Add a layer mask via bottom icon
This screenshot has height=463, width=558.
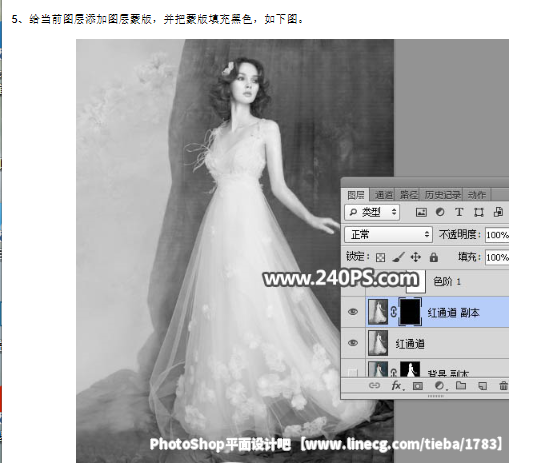click(418, 386)
